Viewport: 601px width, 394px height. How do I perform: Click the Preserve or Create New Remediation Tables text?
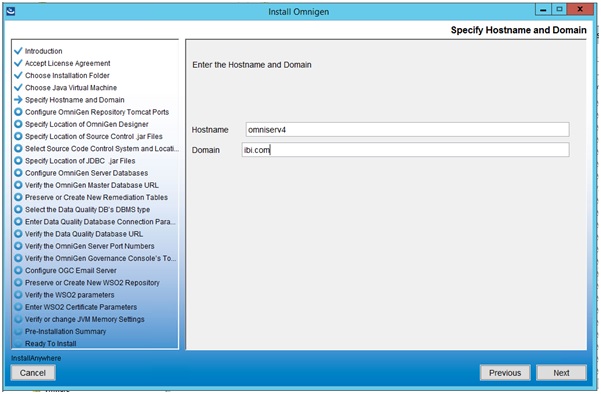96,197
